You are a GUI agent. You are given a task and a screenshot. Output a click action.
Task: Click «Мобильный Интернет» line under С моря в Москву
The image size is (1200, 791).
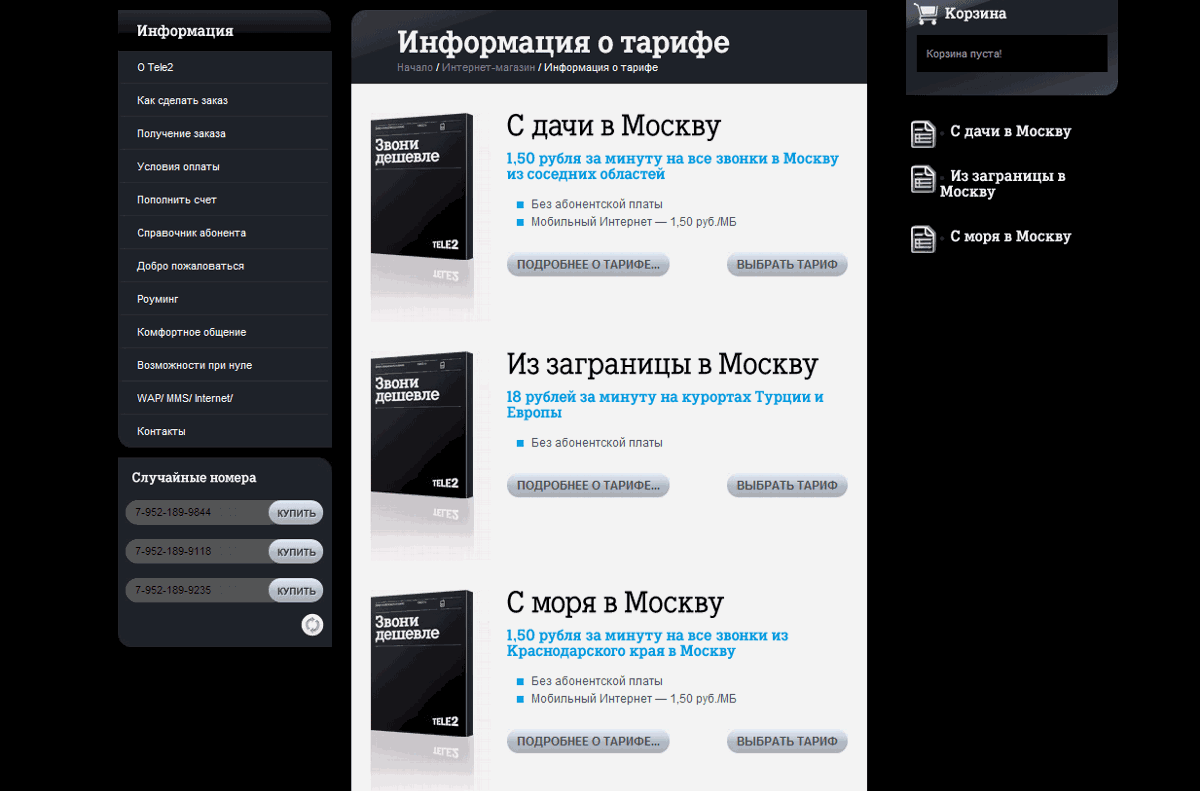(x=634, y=699)
